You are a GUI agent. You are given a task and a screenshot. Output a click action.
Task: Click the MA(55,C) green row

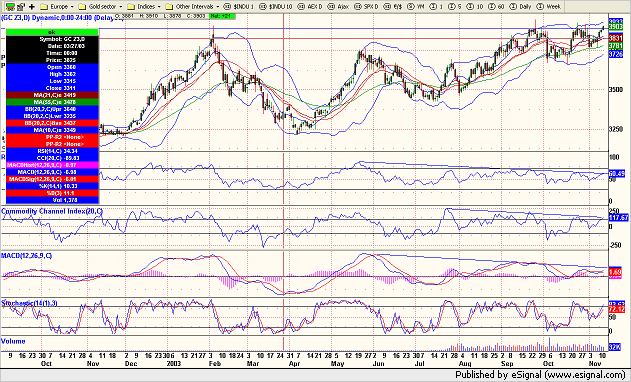coord(52,102)
